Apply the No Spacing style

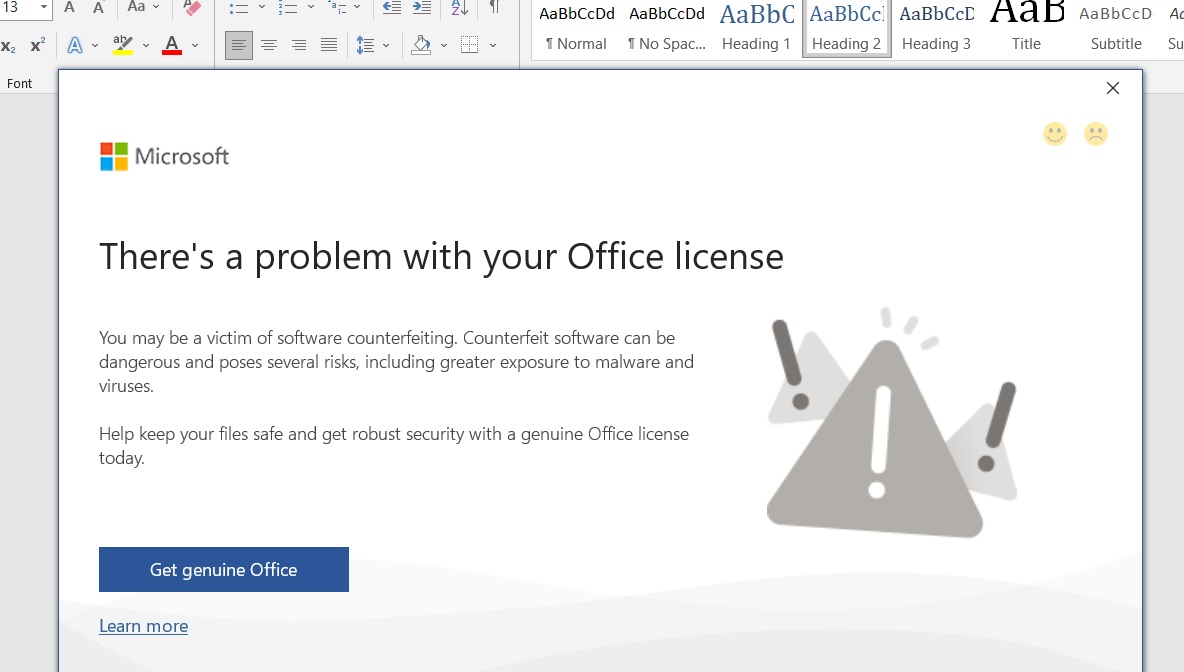point(667,28)
